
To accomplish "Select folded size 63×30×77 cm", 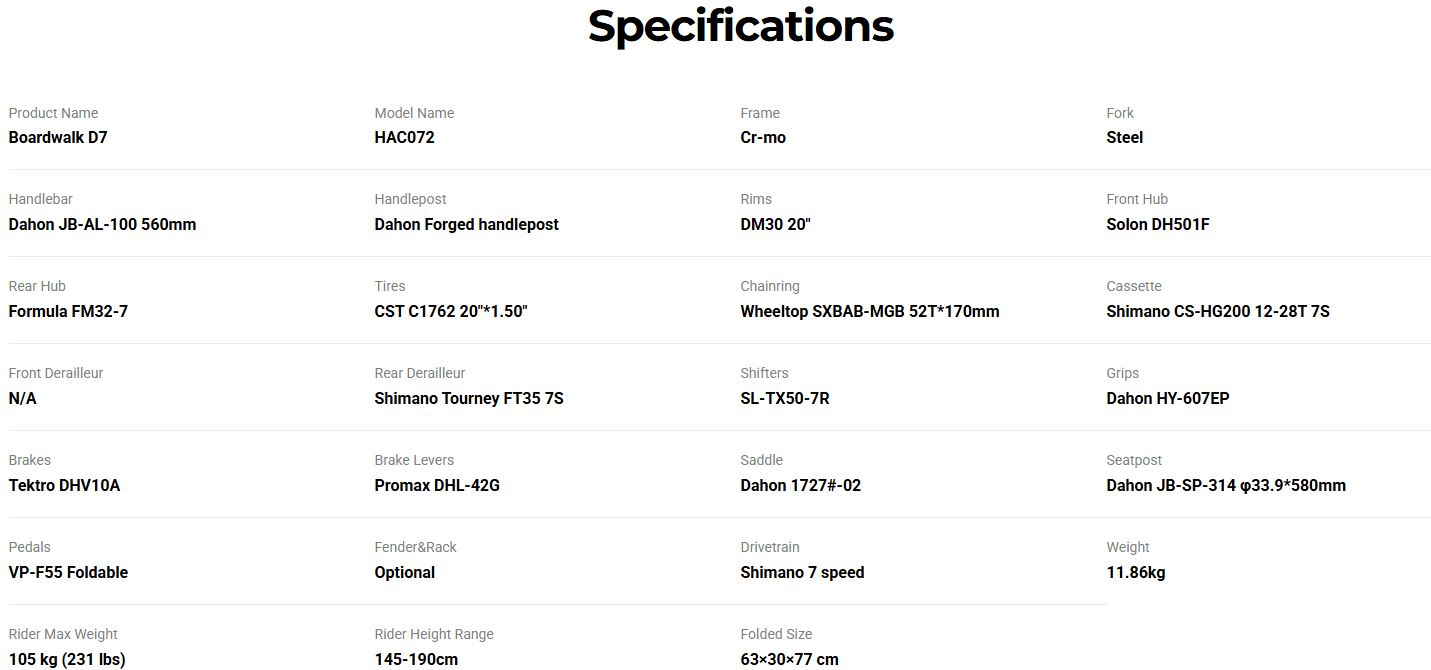I will click(789, 660).
